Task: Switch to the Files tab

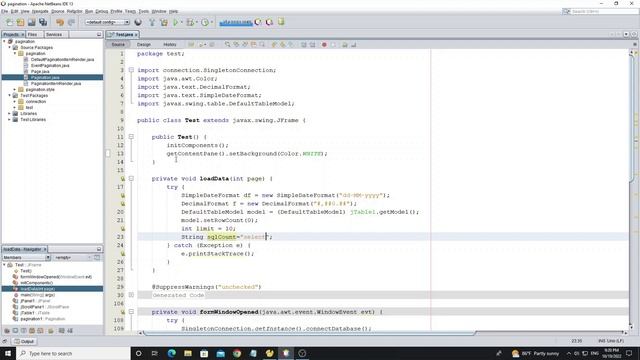Action: pyautogui.click(x=33, y=35)
